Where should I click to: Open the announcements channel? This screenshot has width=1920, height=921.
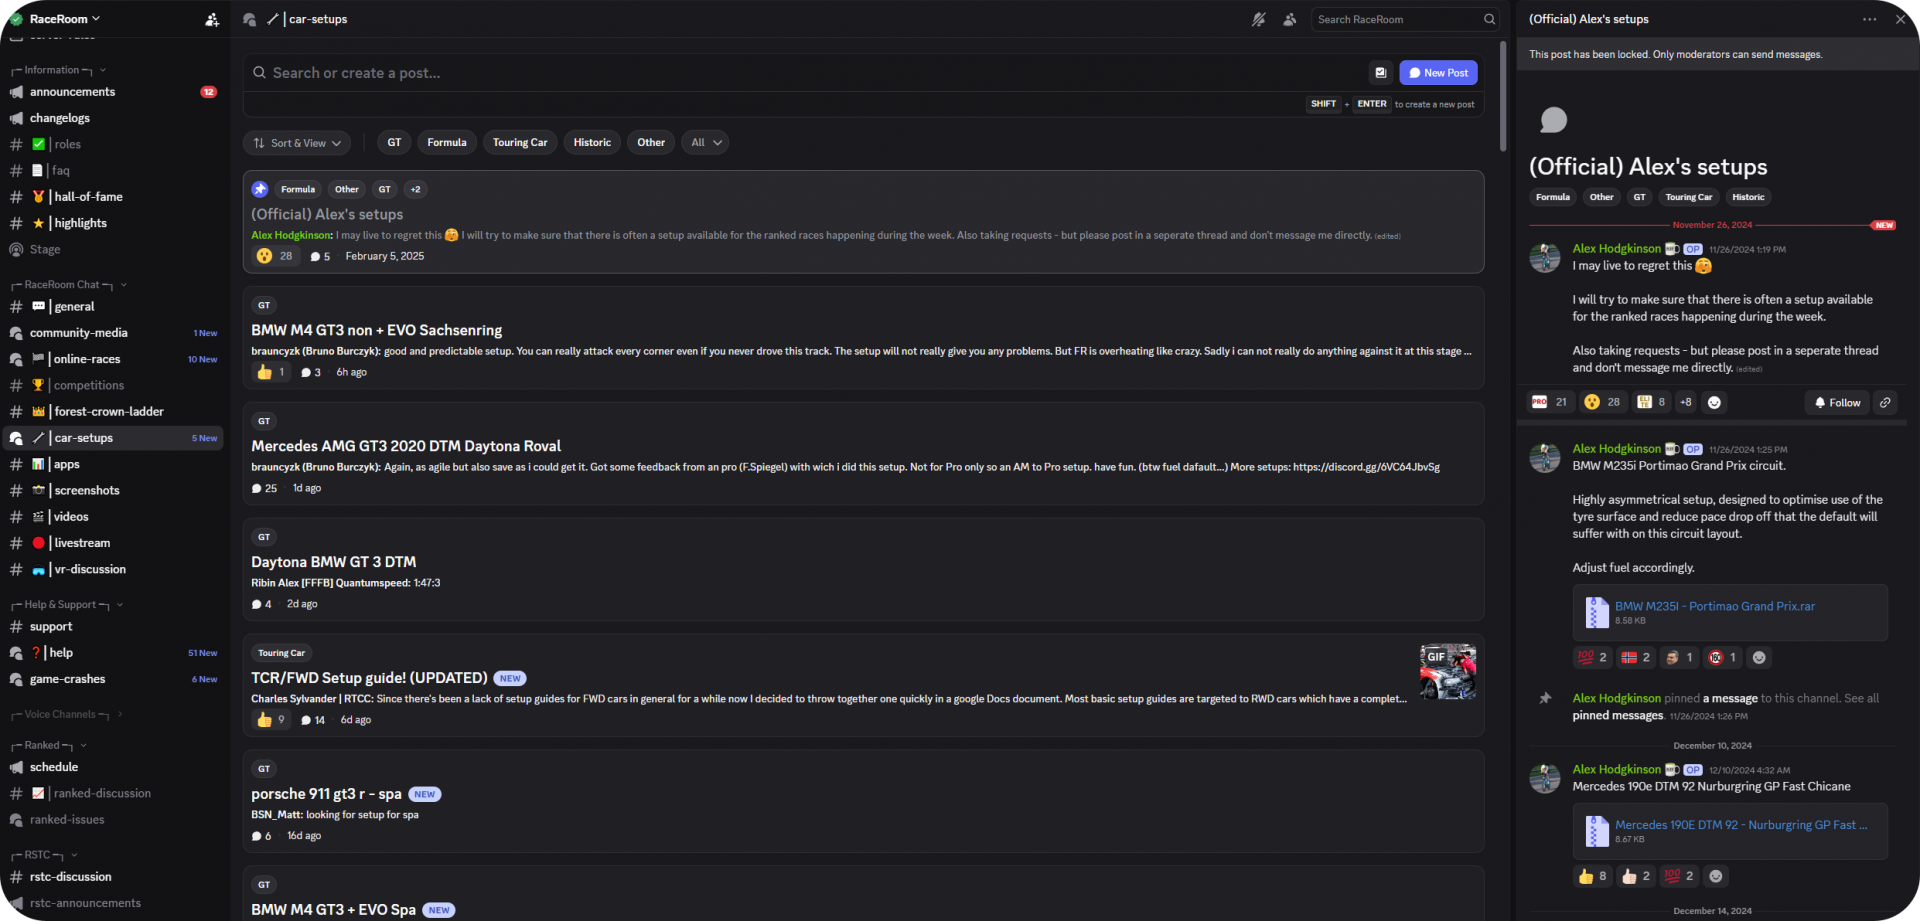click(114, 92)
